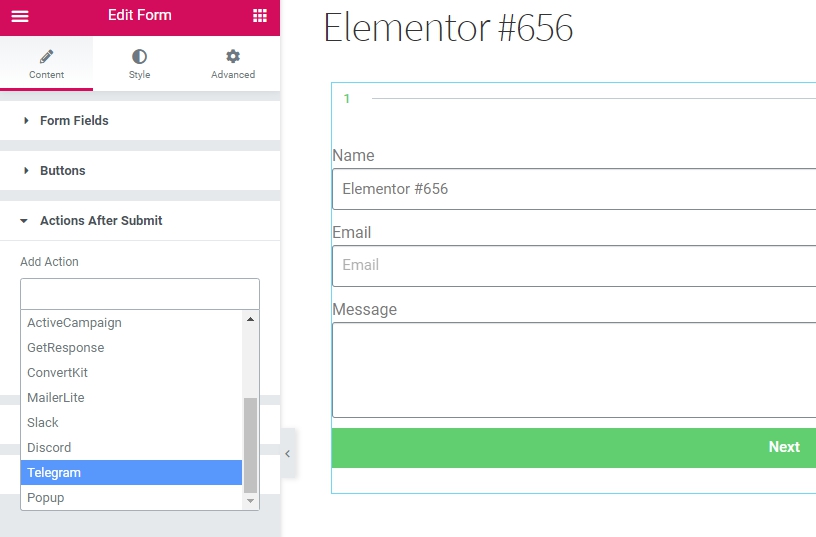Select ConvertKit from the action list
This screenshot has height=537, width=816.
pos(132,373)
